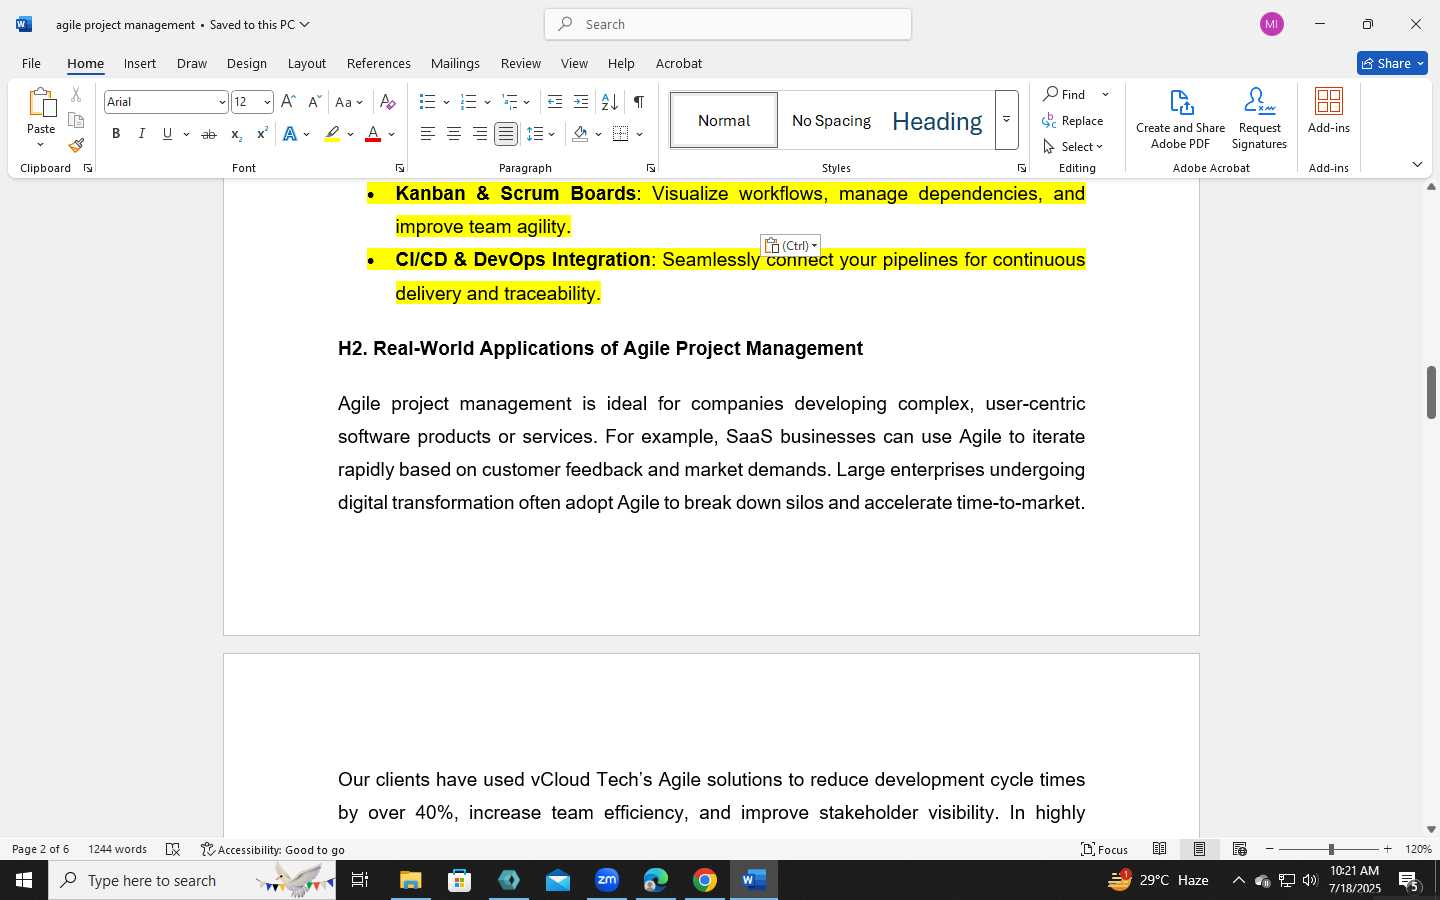Expand the Styles gallery
This screenshot has width=1440, height=900.
pyautogui.click(x=1006, y=120)
